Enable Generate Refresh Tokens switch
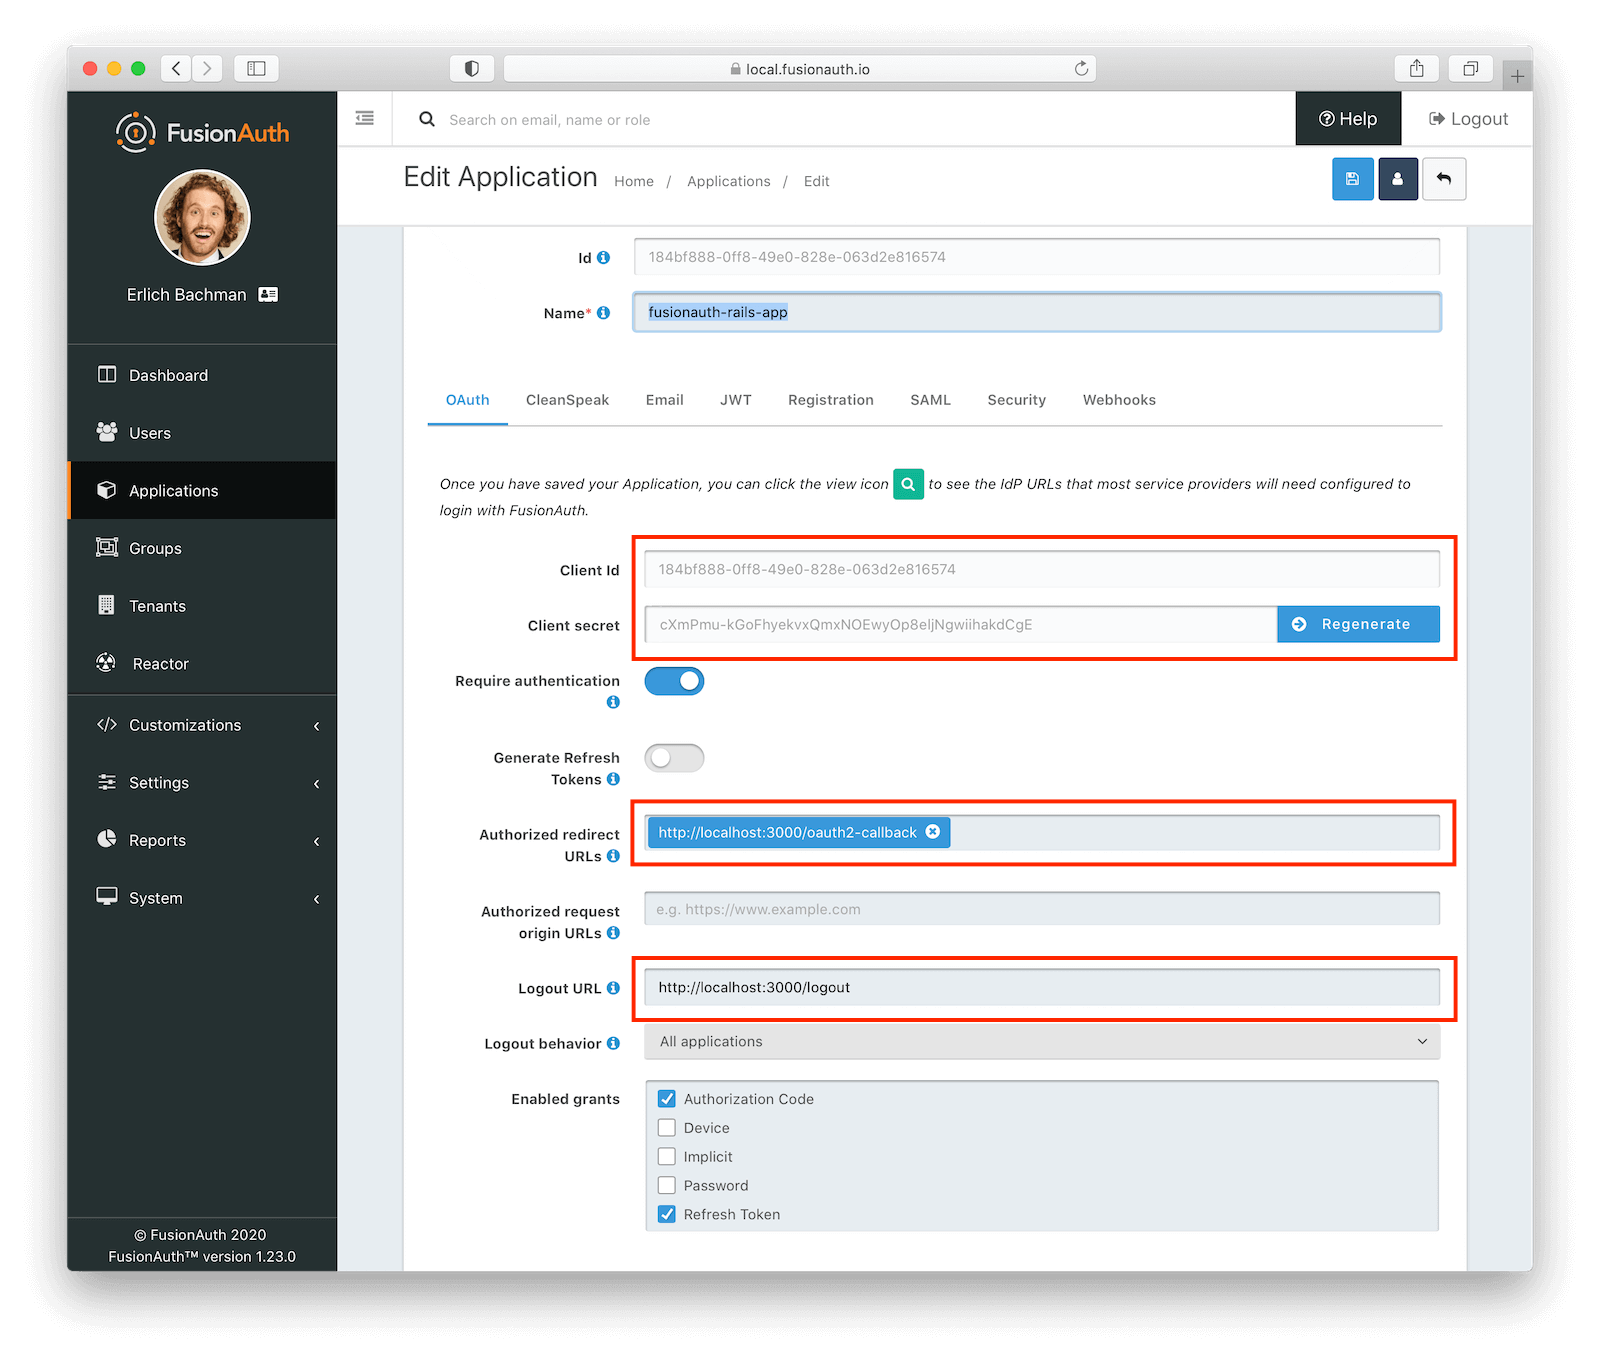Screen dimensions: 1600x1360 pos(674,758)
